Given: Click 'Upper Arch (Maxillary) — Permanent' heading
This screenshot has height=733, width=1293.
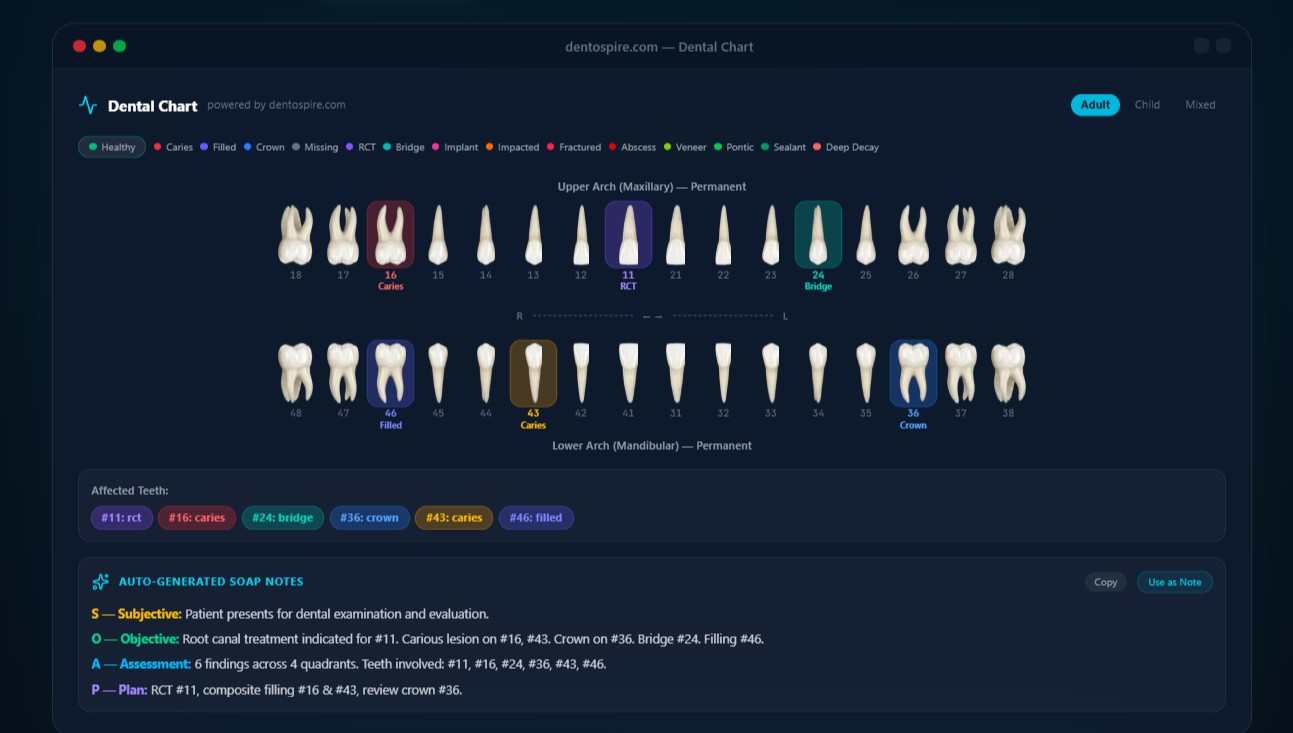Looking at the screenshot, I should pos(652,187).
